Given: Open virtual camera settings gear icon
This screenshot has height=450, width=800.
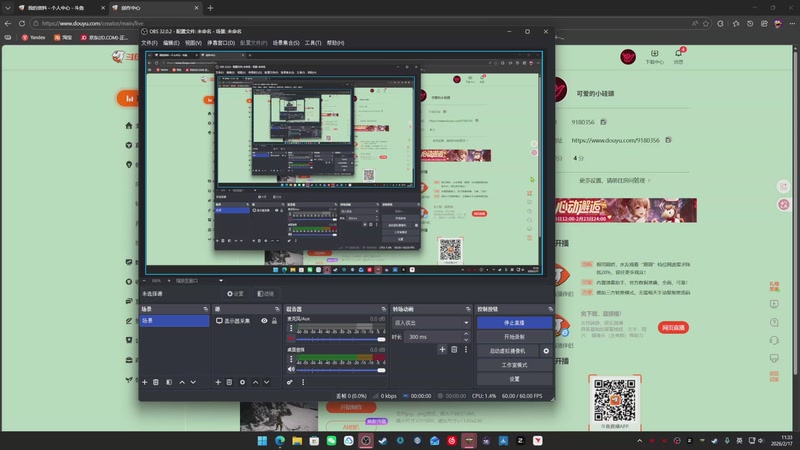Looking at the screenshot, I should pos(546,351).
